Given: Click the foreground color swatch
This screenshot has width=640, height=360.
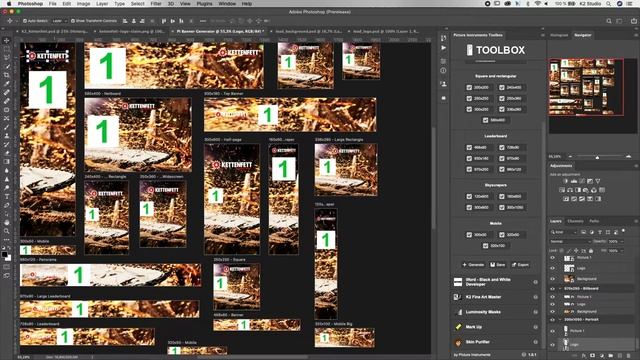Looking at the screenshot, I should [4, 254].
